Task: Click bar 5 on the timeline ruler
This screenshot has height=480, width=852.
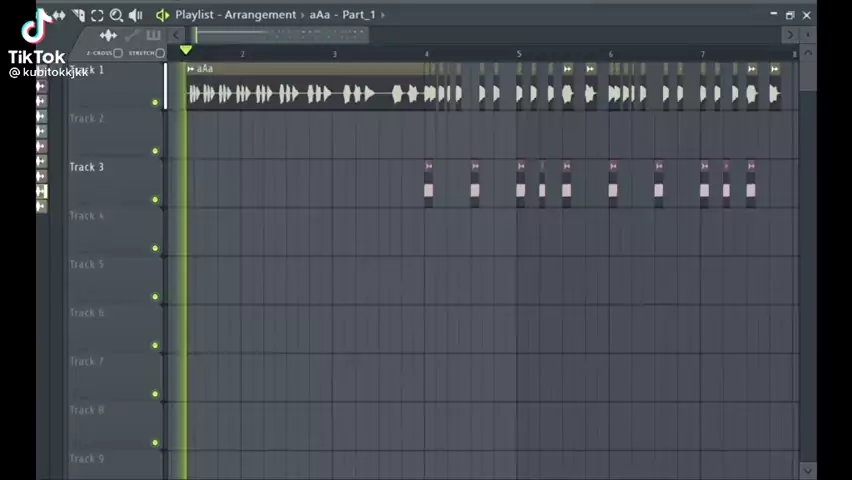Action: tap(519, 54)
